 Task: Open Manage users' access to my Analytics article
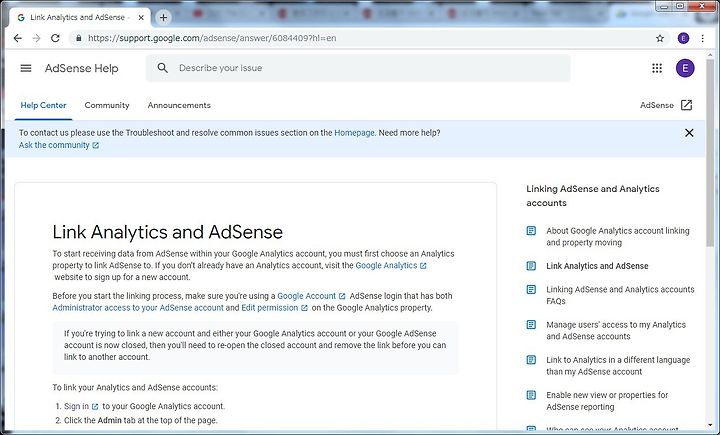click(616, 331)
